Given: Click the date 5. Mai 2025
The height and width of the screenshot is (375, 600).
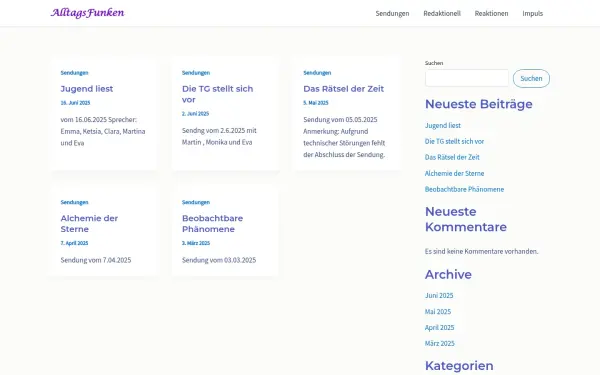Looking at the screenshot, I should point(316,103).
